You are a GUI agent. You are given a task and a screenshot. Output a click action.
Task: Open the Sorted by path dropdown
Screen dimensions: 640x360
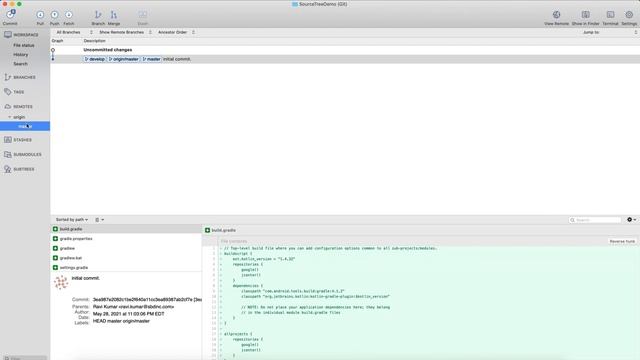coord(72,220)
